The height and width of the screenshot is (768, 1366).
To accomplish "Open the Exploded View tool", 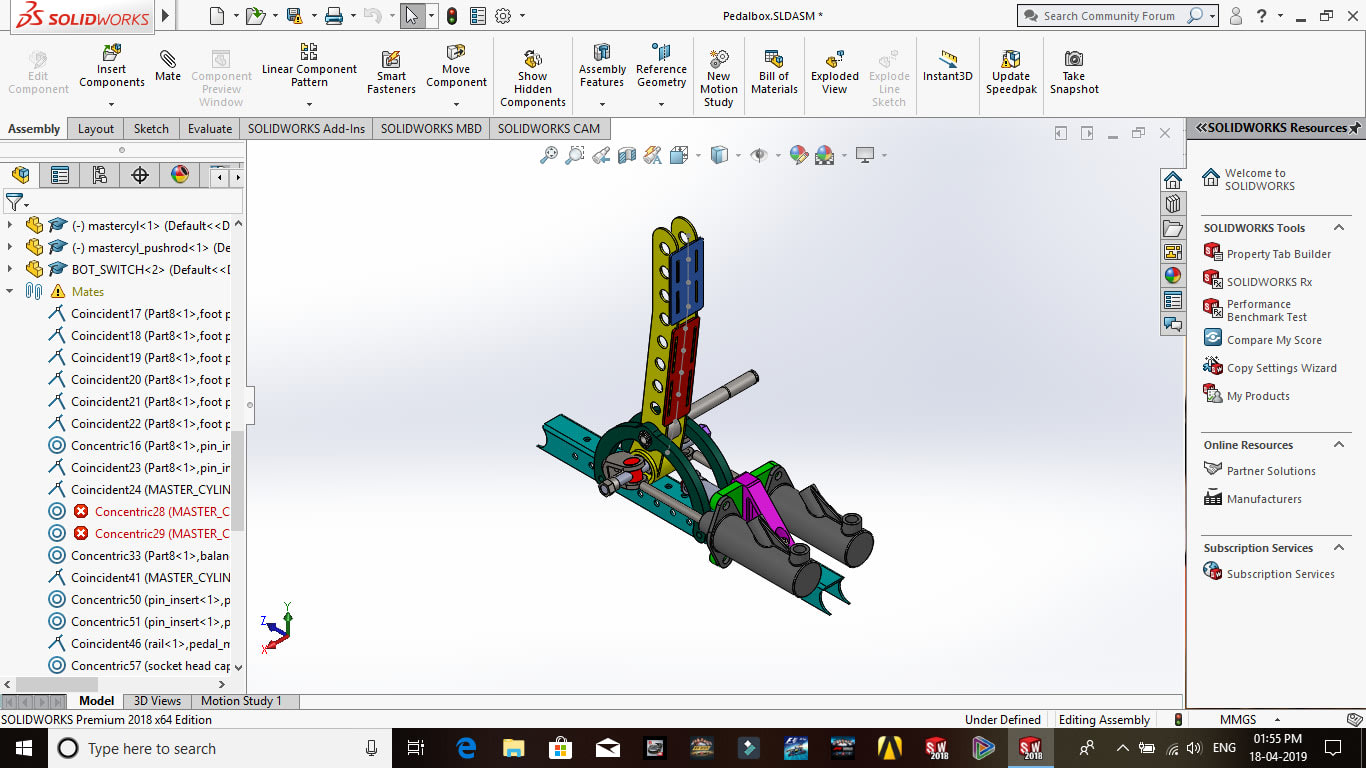I will click(835, 72).
